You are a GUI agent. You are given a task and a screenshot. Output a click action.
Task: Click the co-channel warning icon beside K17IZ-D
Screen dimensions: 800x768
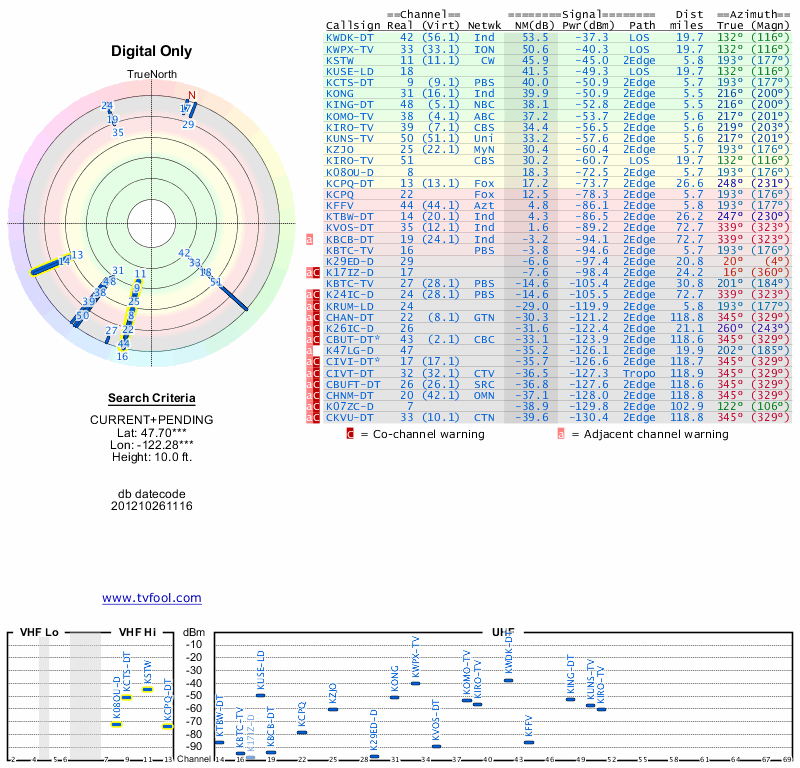[316, 272]
